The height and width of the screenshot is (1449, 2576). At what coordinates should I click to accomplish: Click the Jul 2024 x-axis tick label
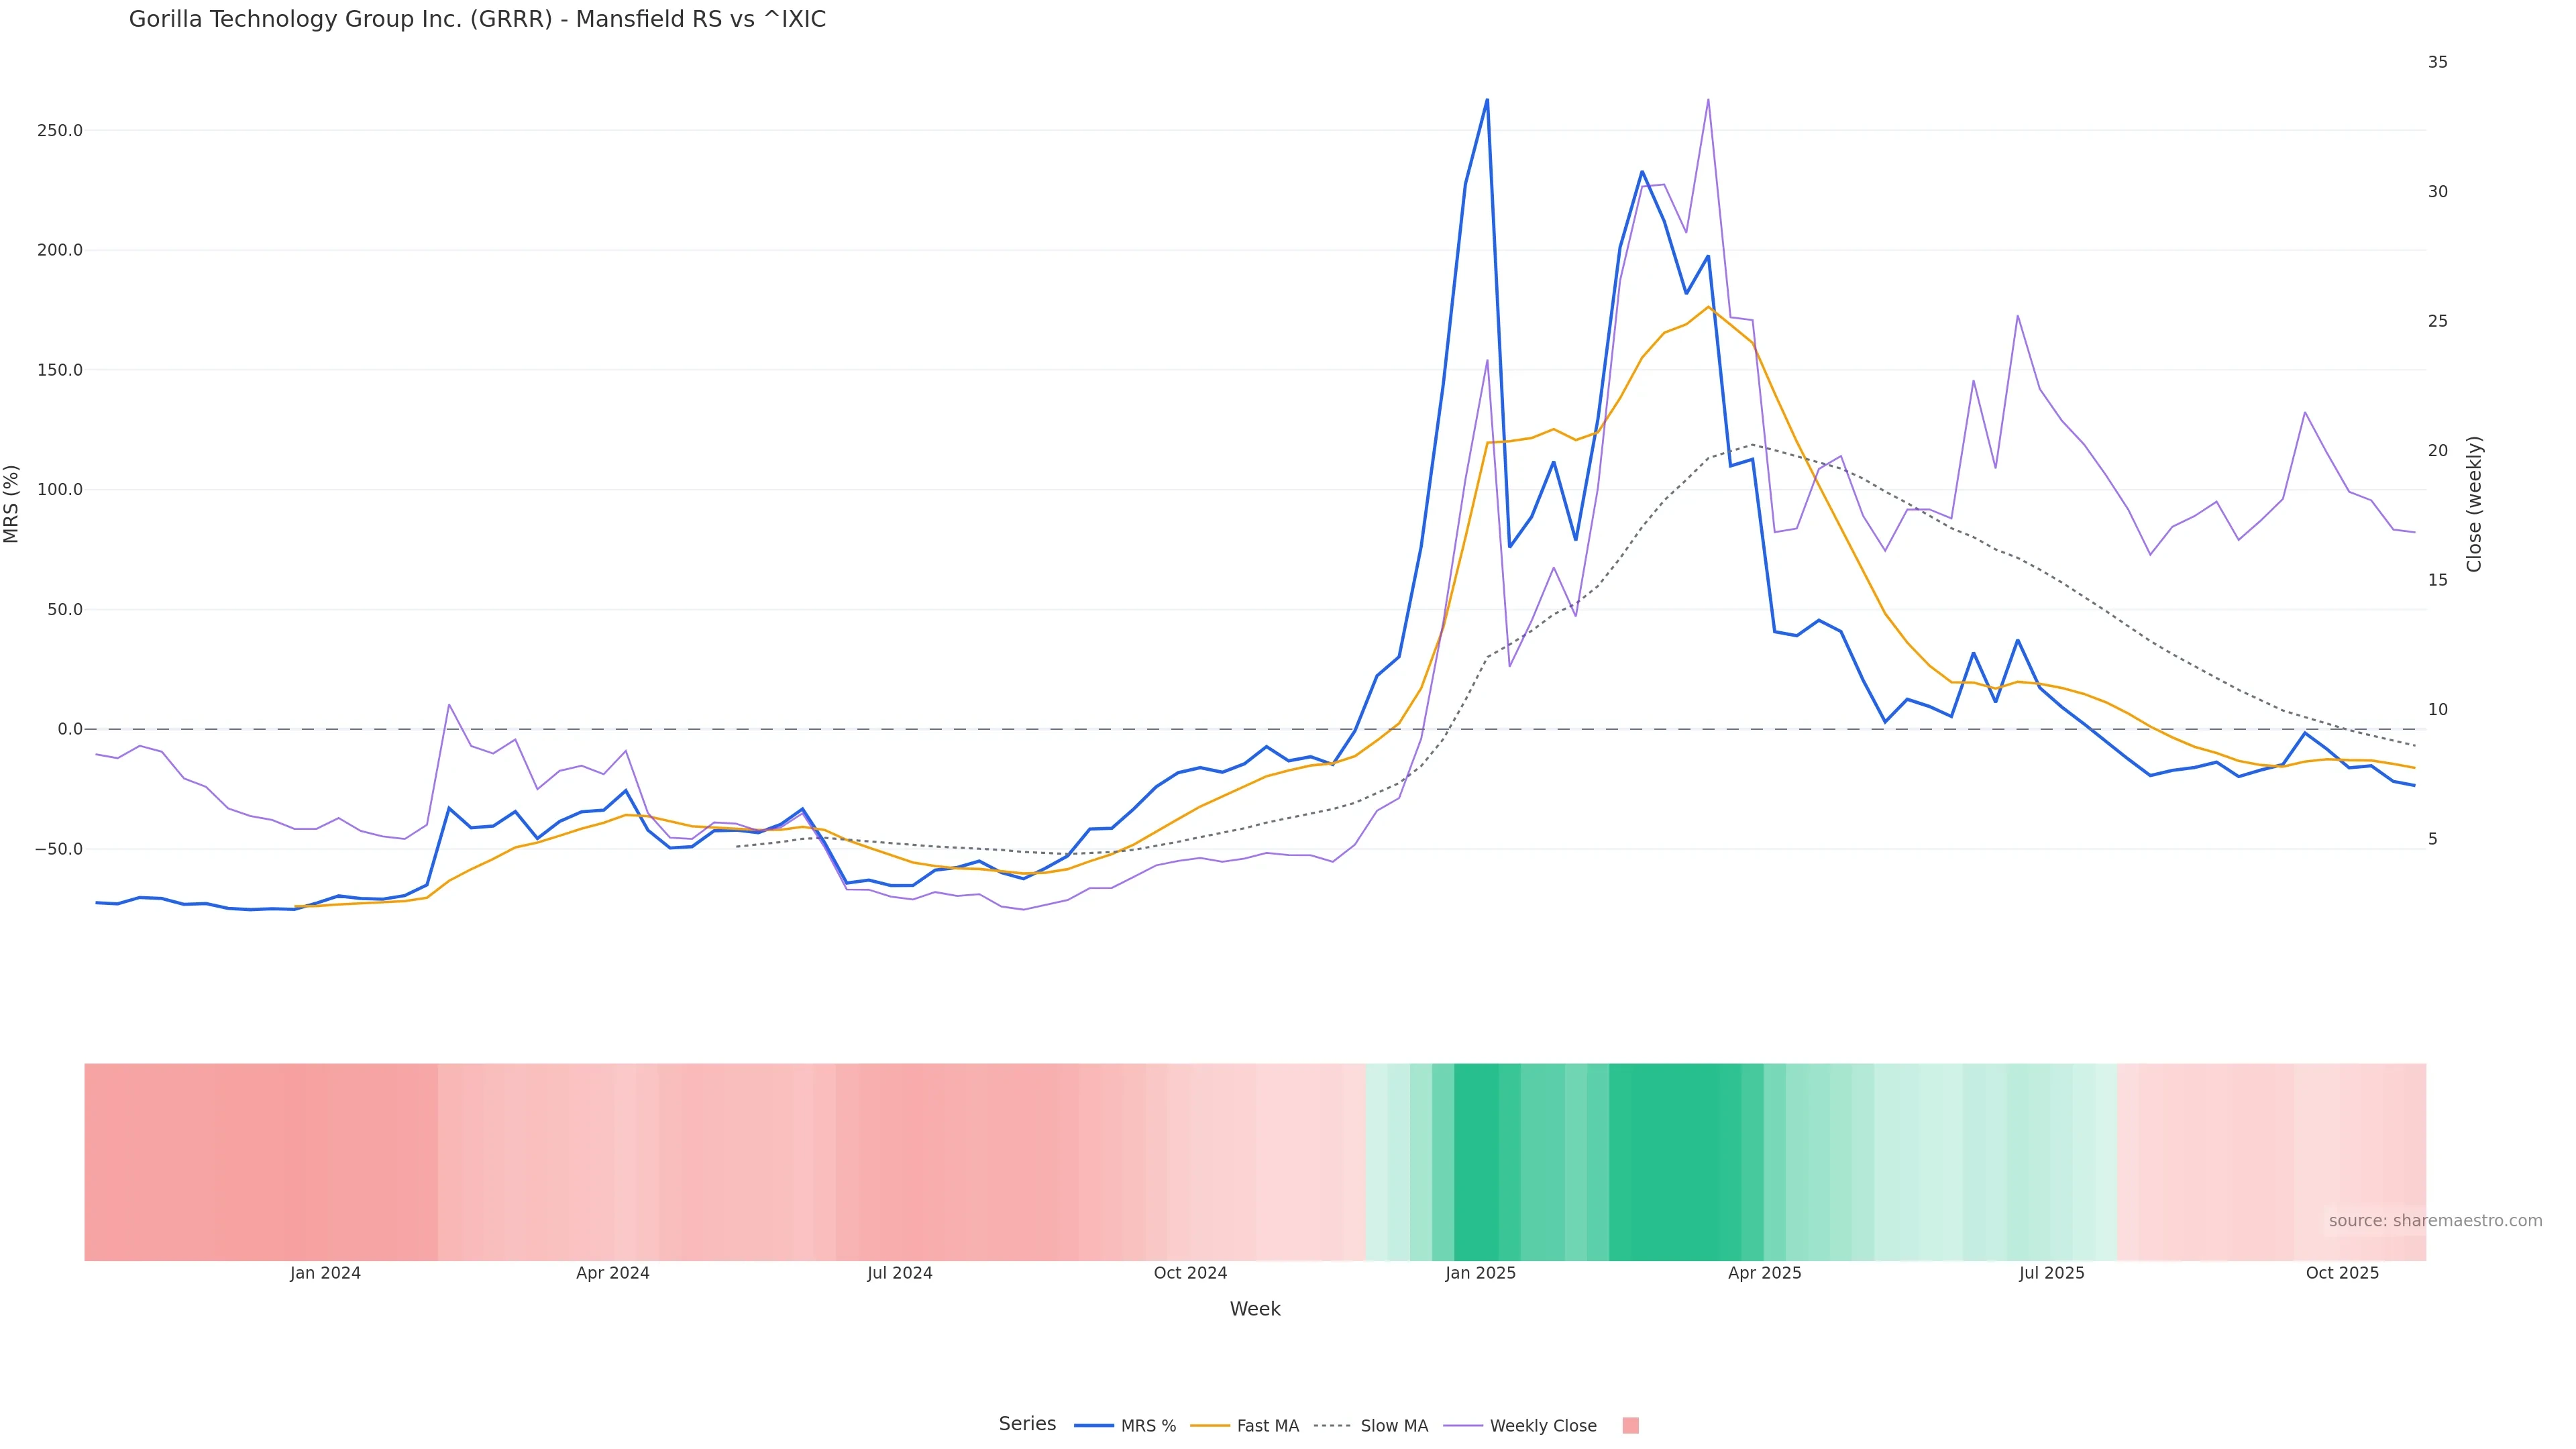(x=899, y=1273)
